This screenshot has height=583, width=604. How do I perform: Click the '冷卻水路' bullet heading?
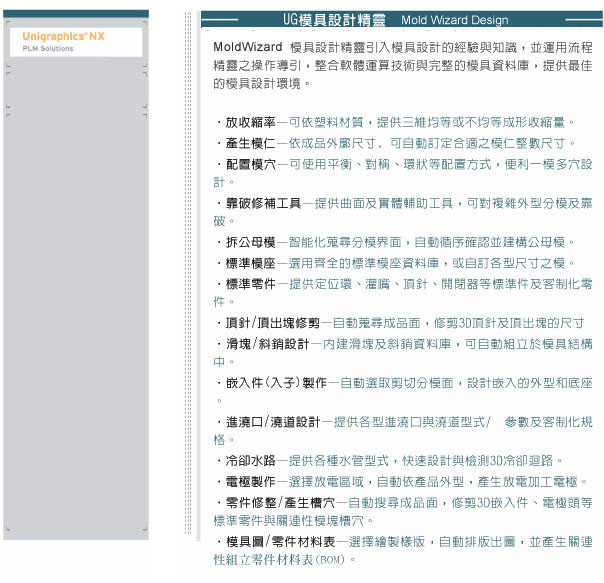point(250,460)
